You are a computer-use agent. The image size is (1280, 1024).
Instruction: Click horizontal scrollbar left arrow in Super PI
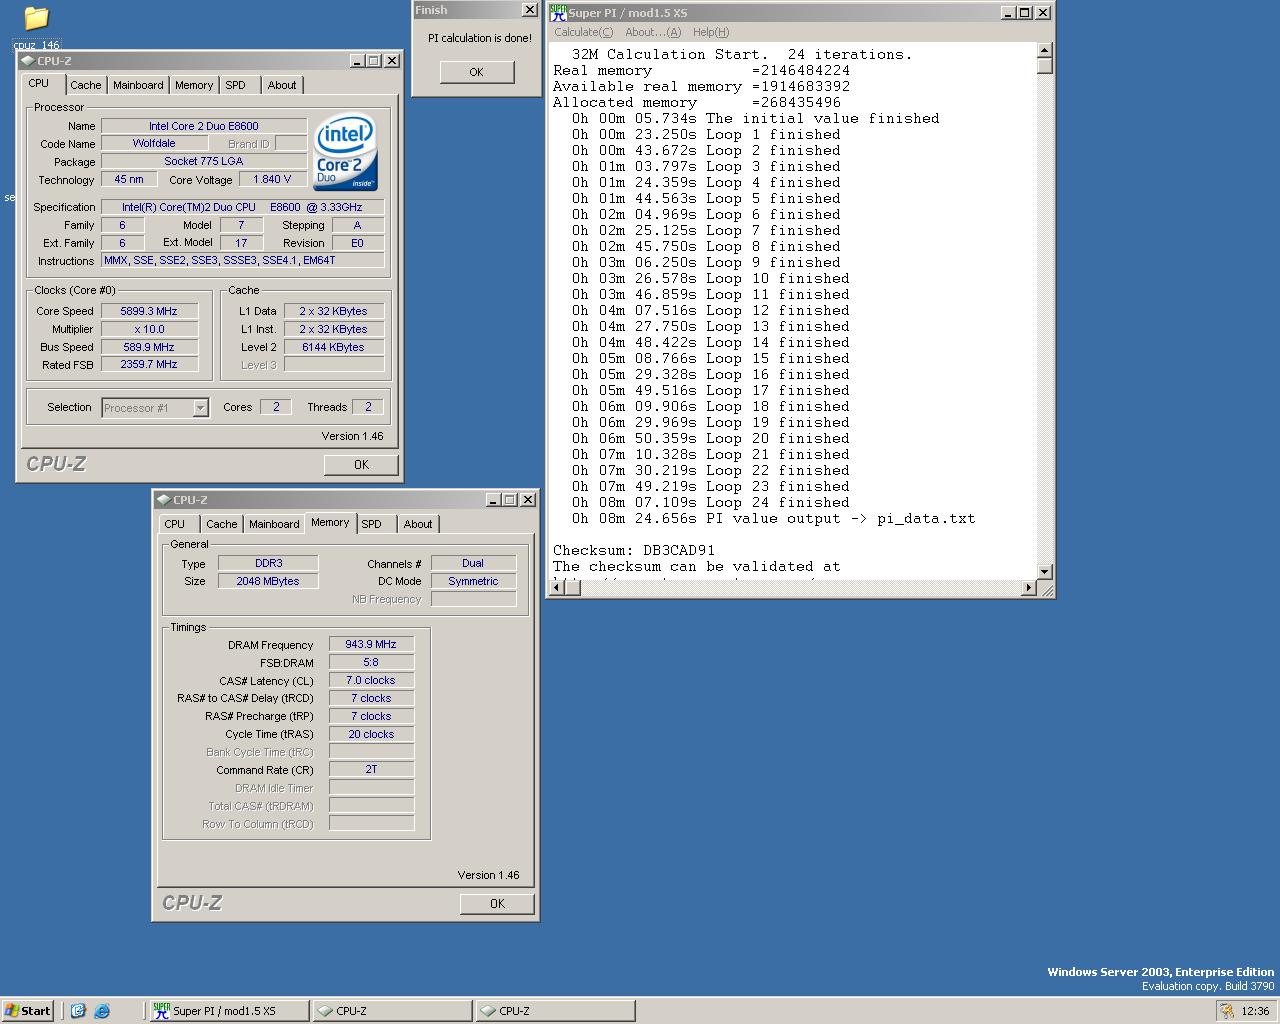pyautogui.click(x=557, y=588)
